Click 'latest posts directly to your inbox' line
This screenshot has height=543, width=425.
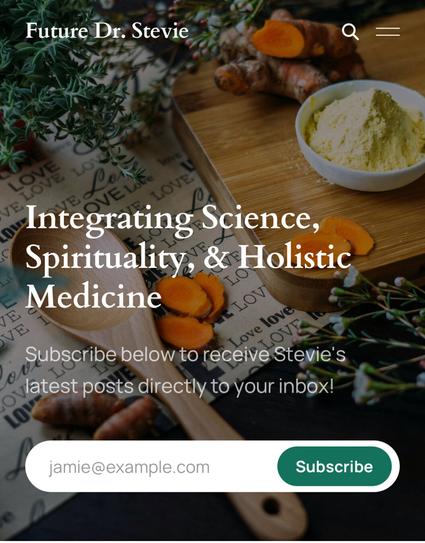pyautogui.click(x=180, y=386)
